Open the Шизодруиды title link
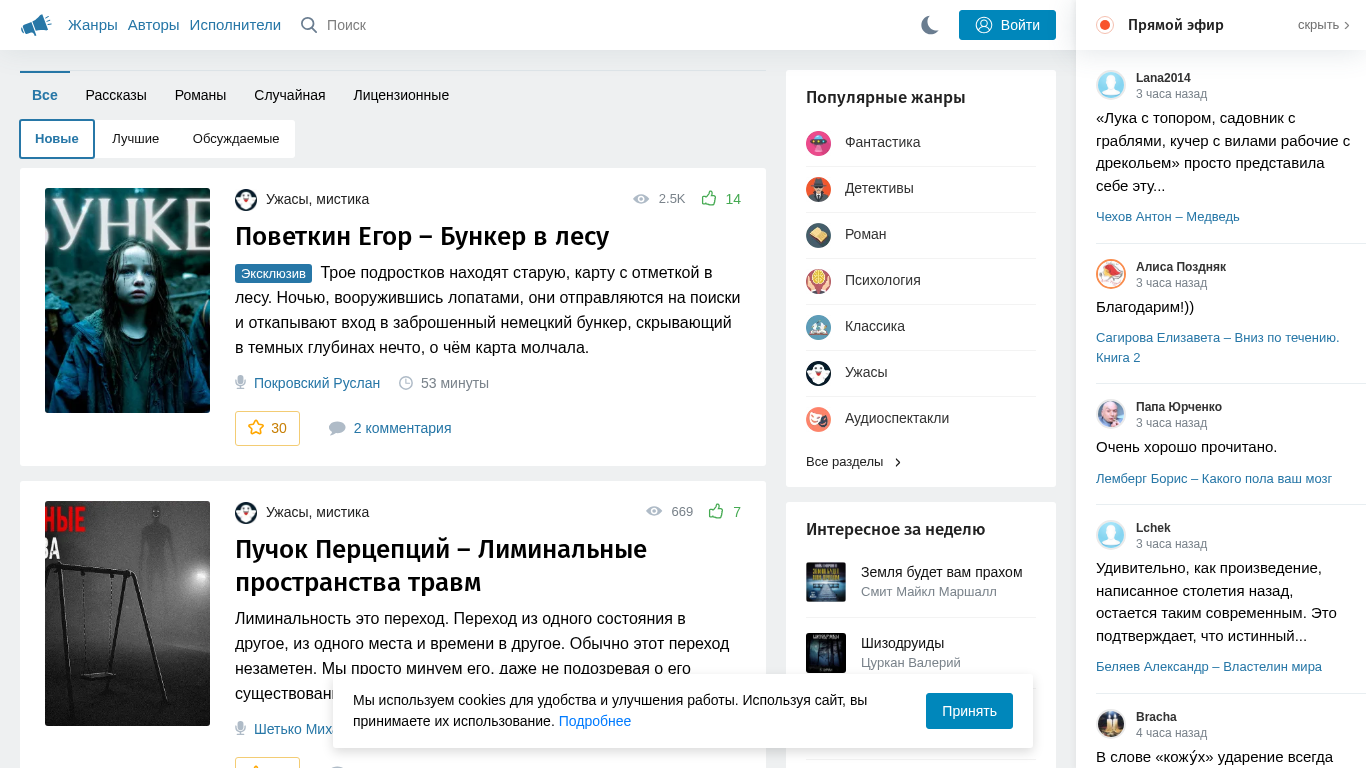The width and height of the screenshot is (1366, 768). coord(902,643)
